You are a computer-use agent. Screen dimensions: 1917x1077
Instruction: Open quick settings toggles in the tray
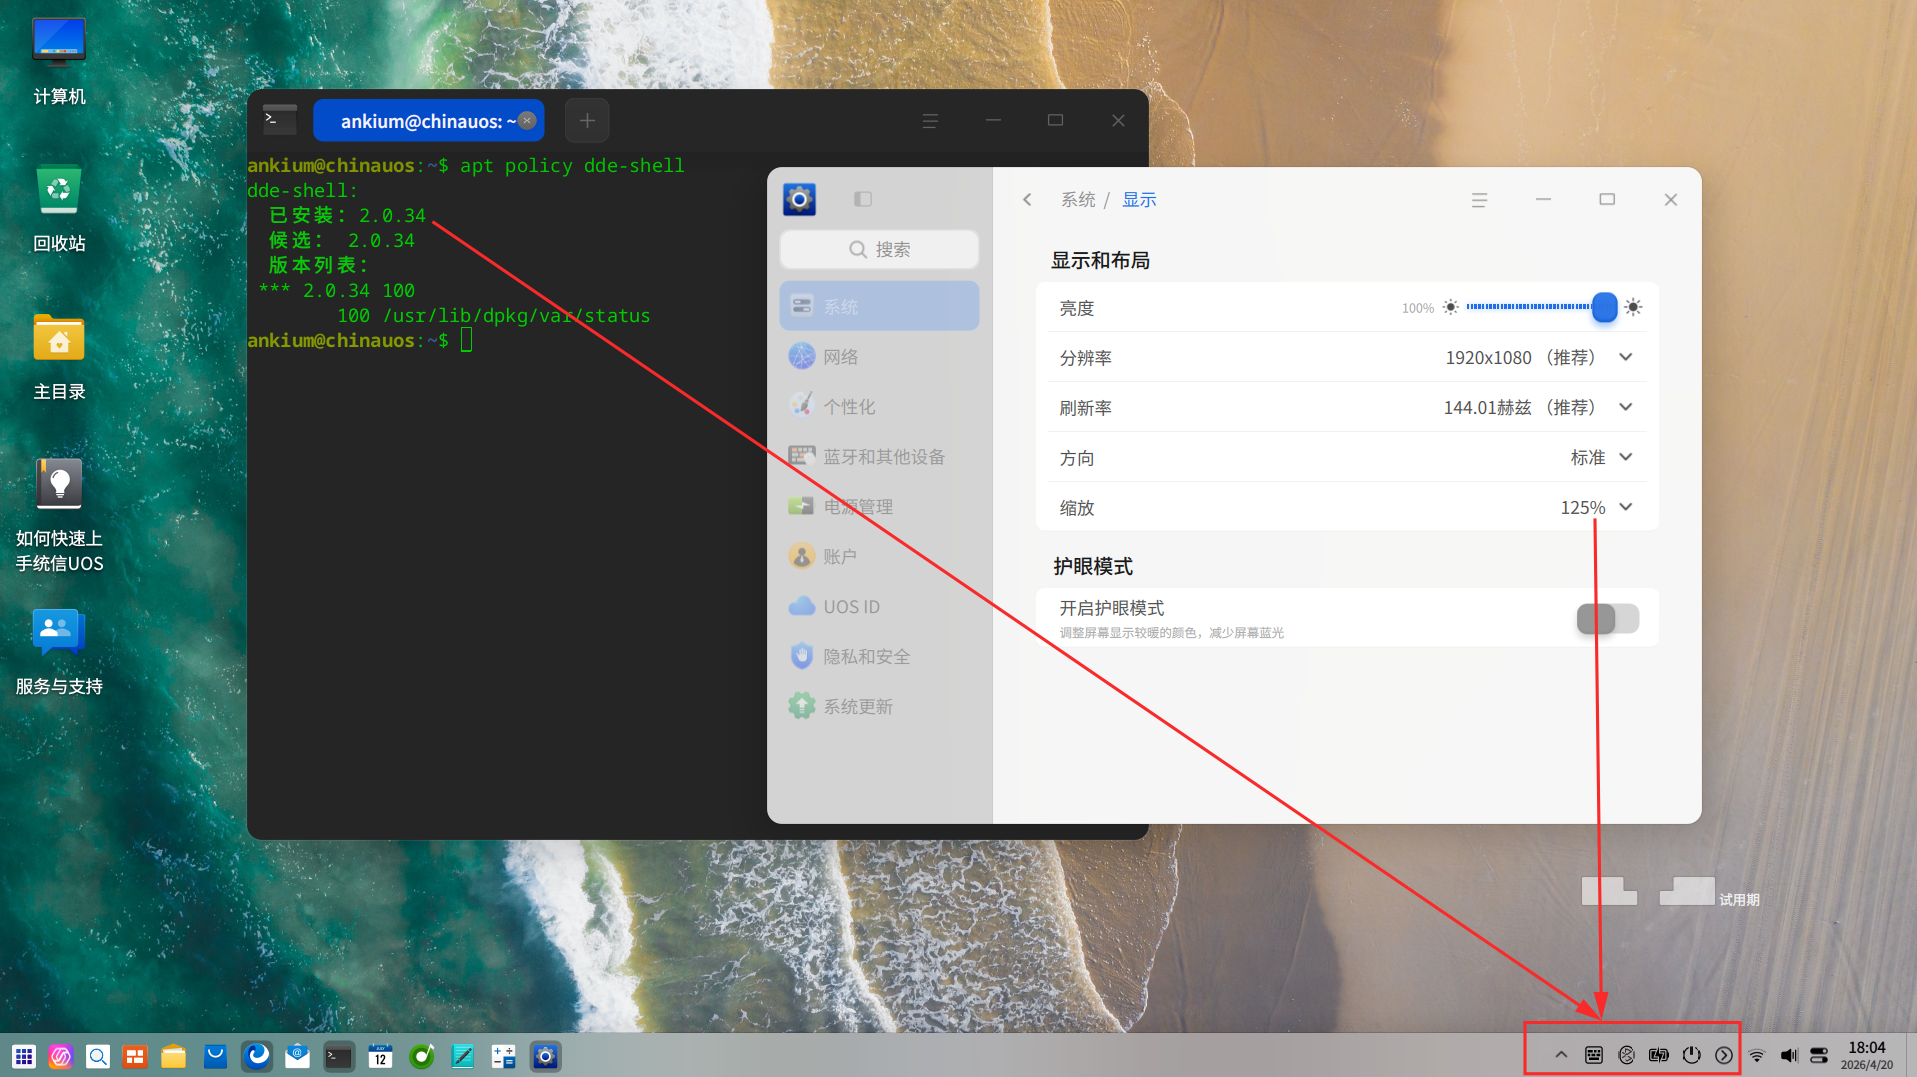(x=1819, y=1055)
